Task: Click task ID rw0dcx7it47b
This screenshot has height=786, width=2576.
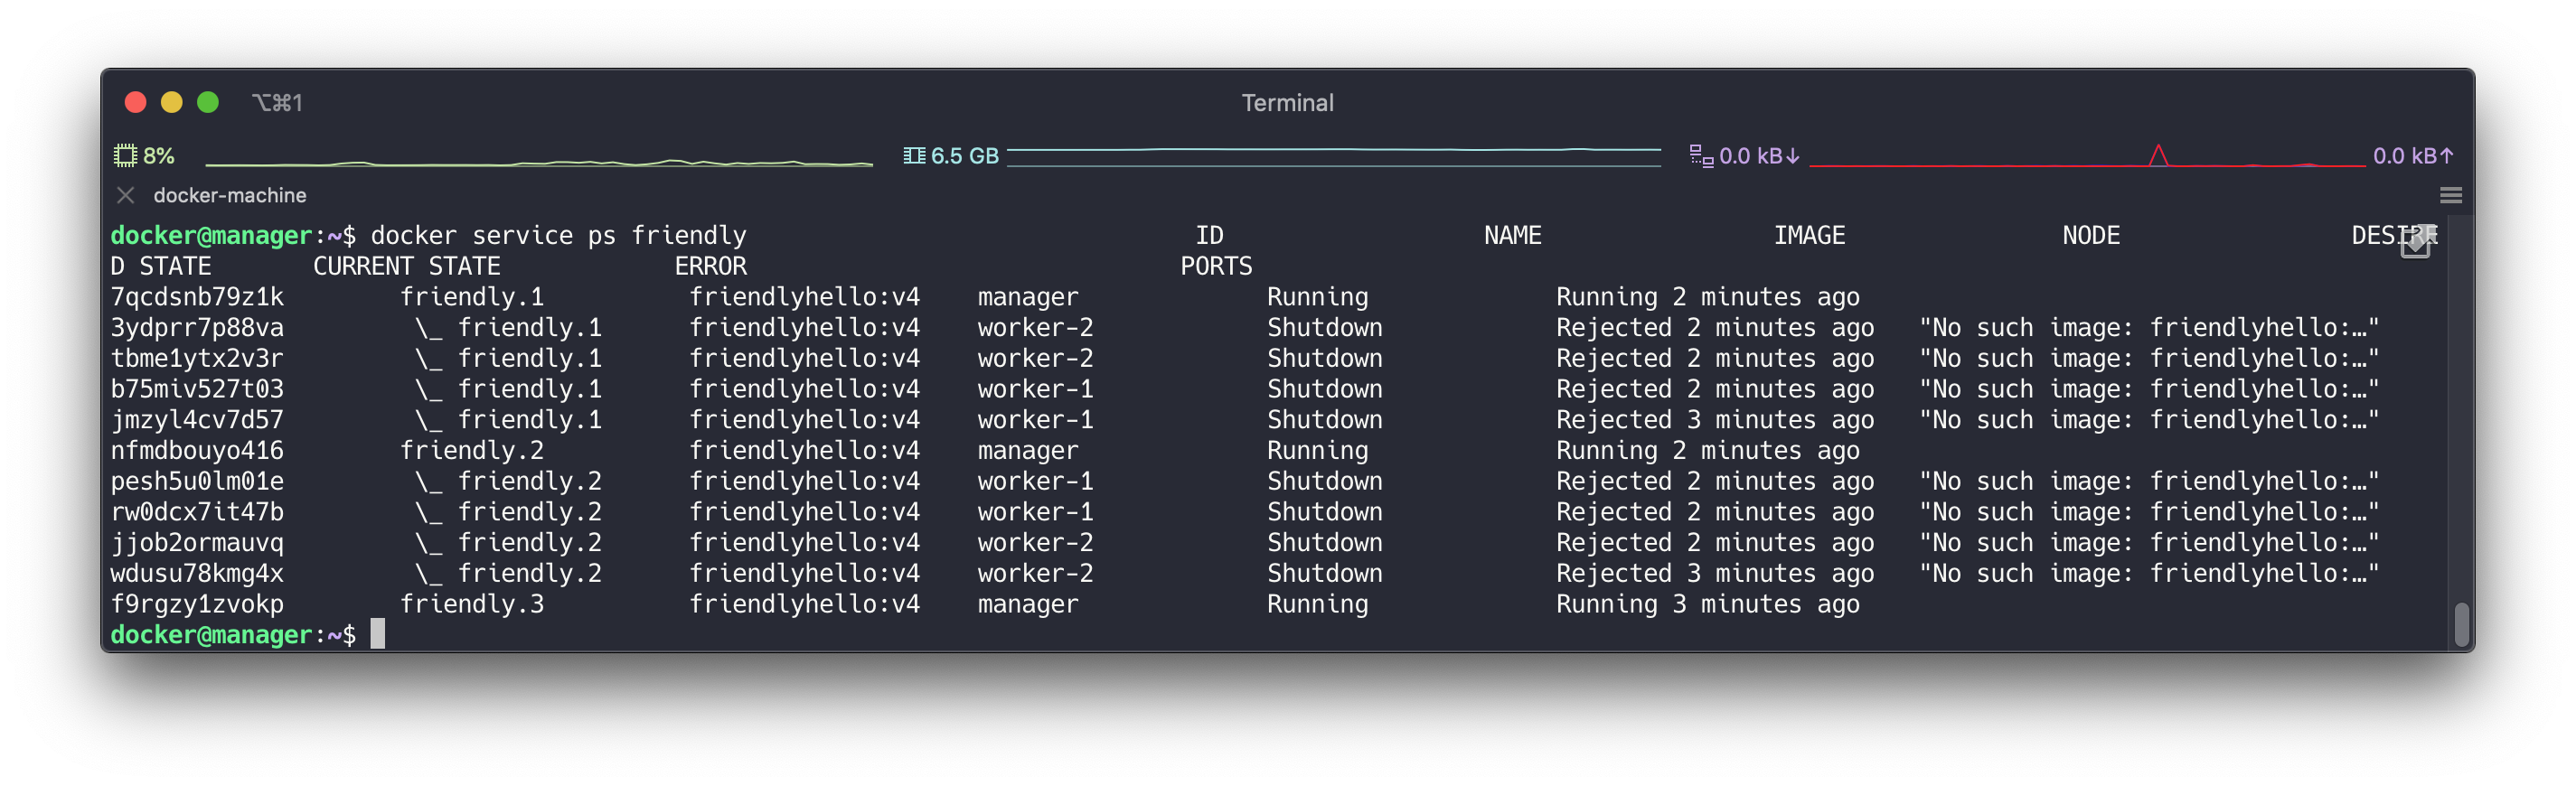Action: click(x=197, y=512)
